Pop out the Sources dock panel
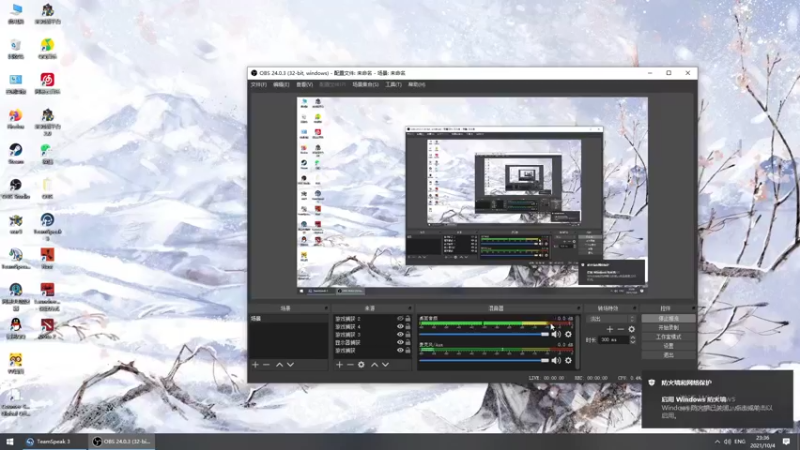The height and width of the screenshot is (450, 800). (x=409, y=308)
